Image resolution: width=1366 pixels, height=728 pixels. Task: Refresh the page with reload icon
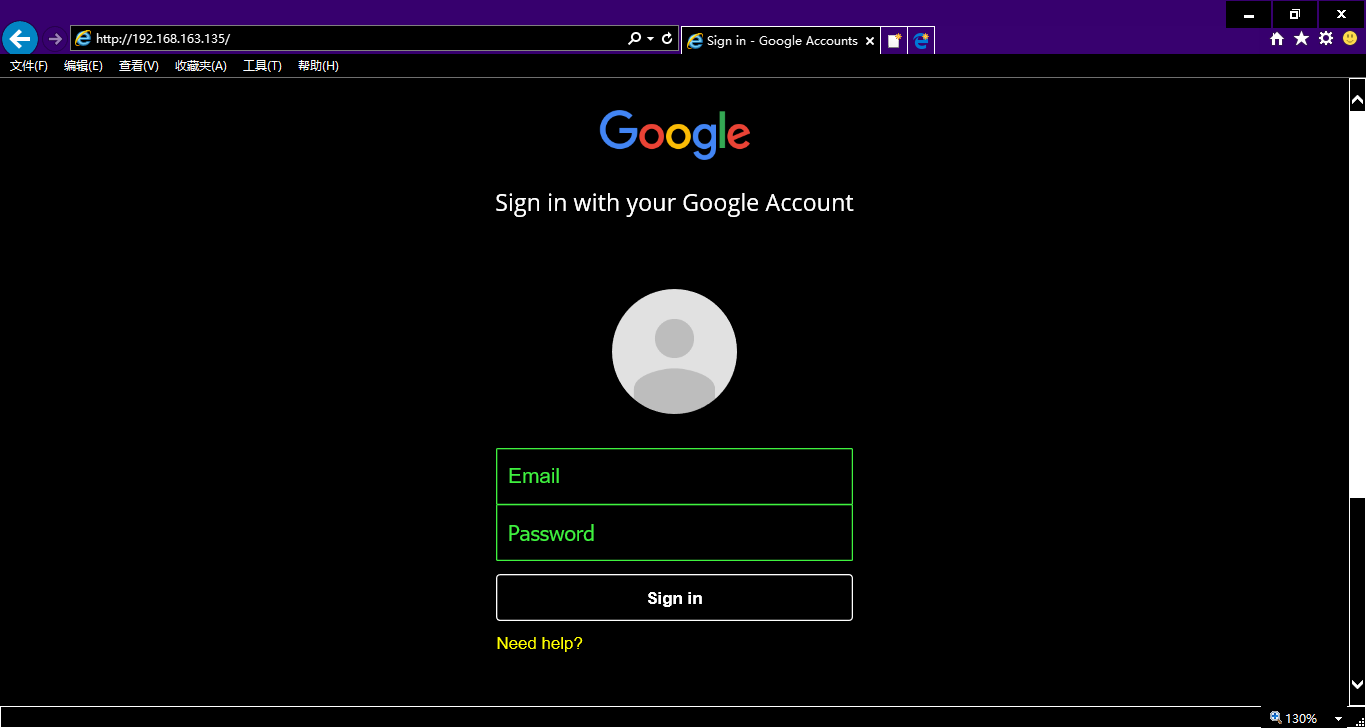667,39
